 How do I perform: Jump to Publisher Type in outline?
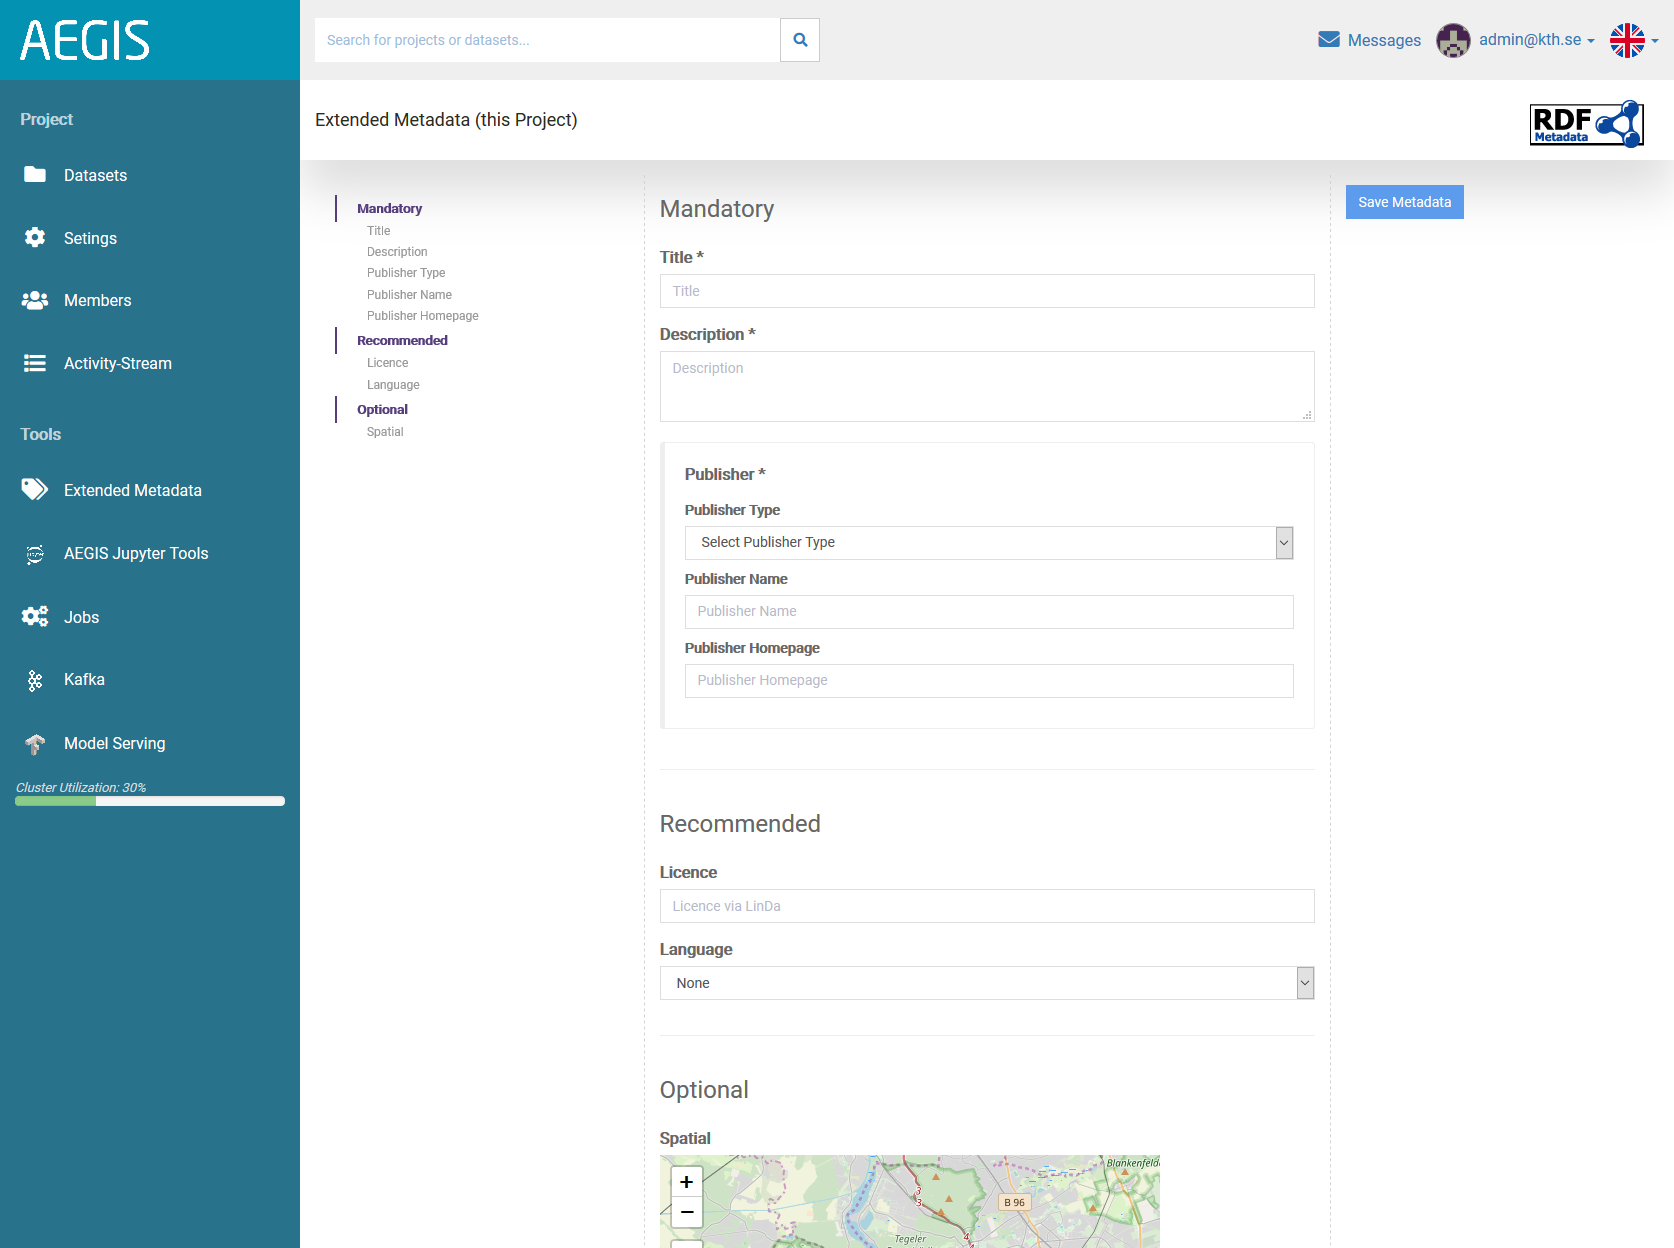406,273
